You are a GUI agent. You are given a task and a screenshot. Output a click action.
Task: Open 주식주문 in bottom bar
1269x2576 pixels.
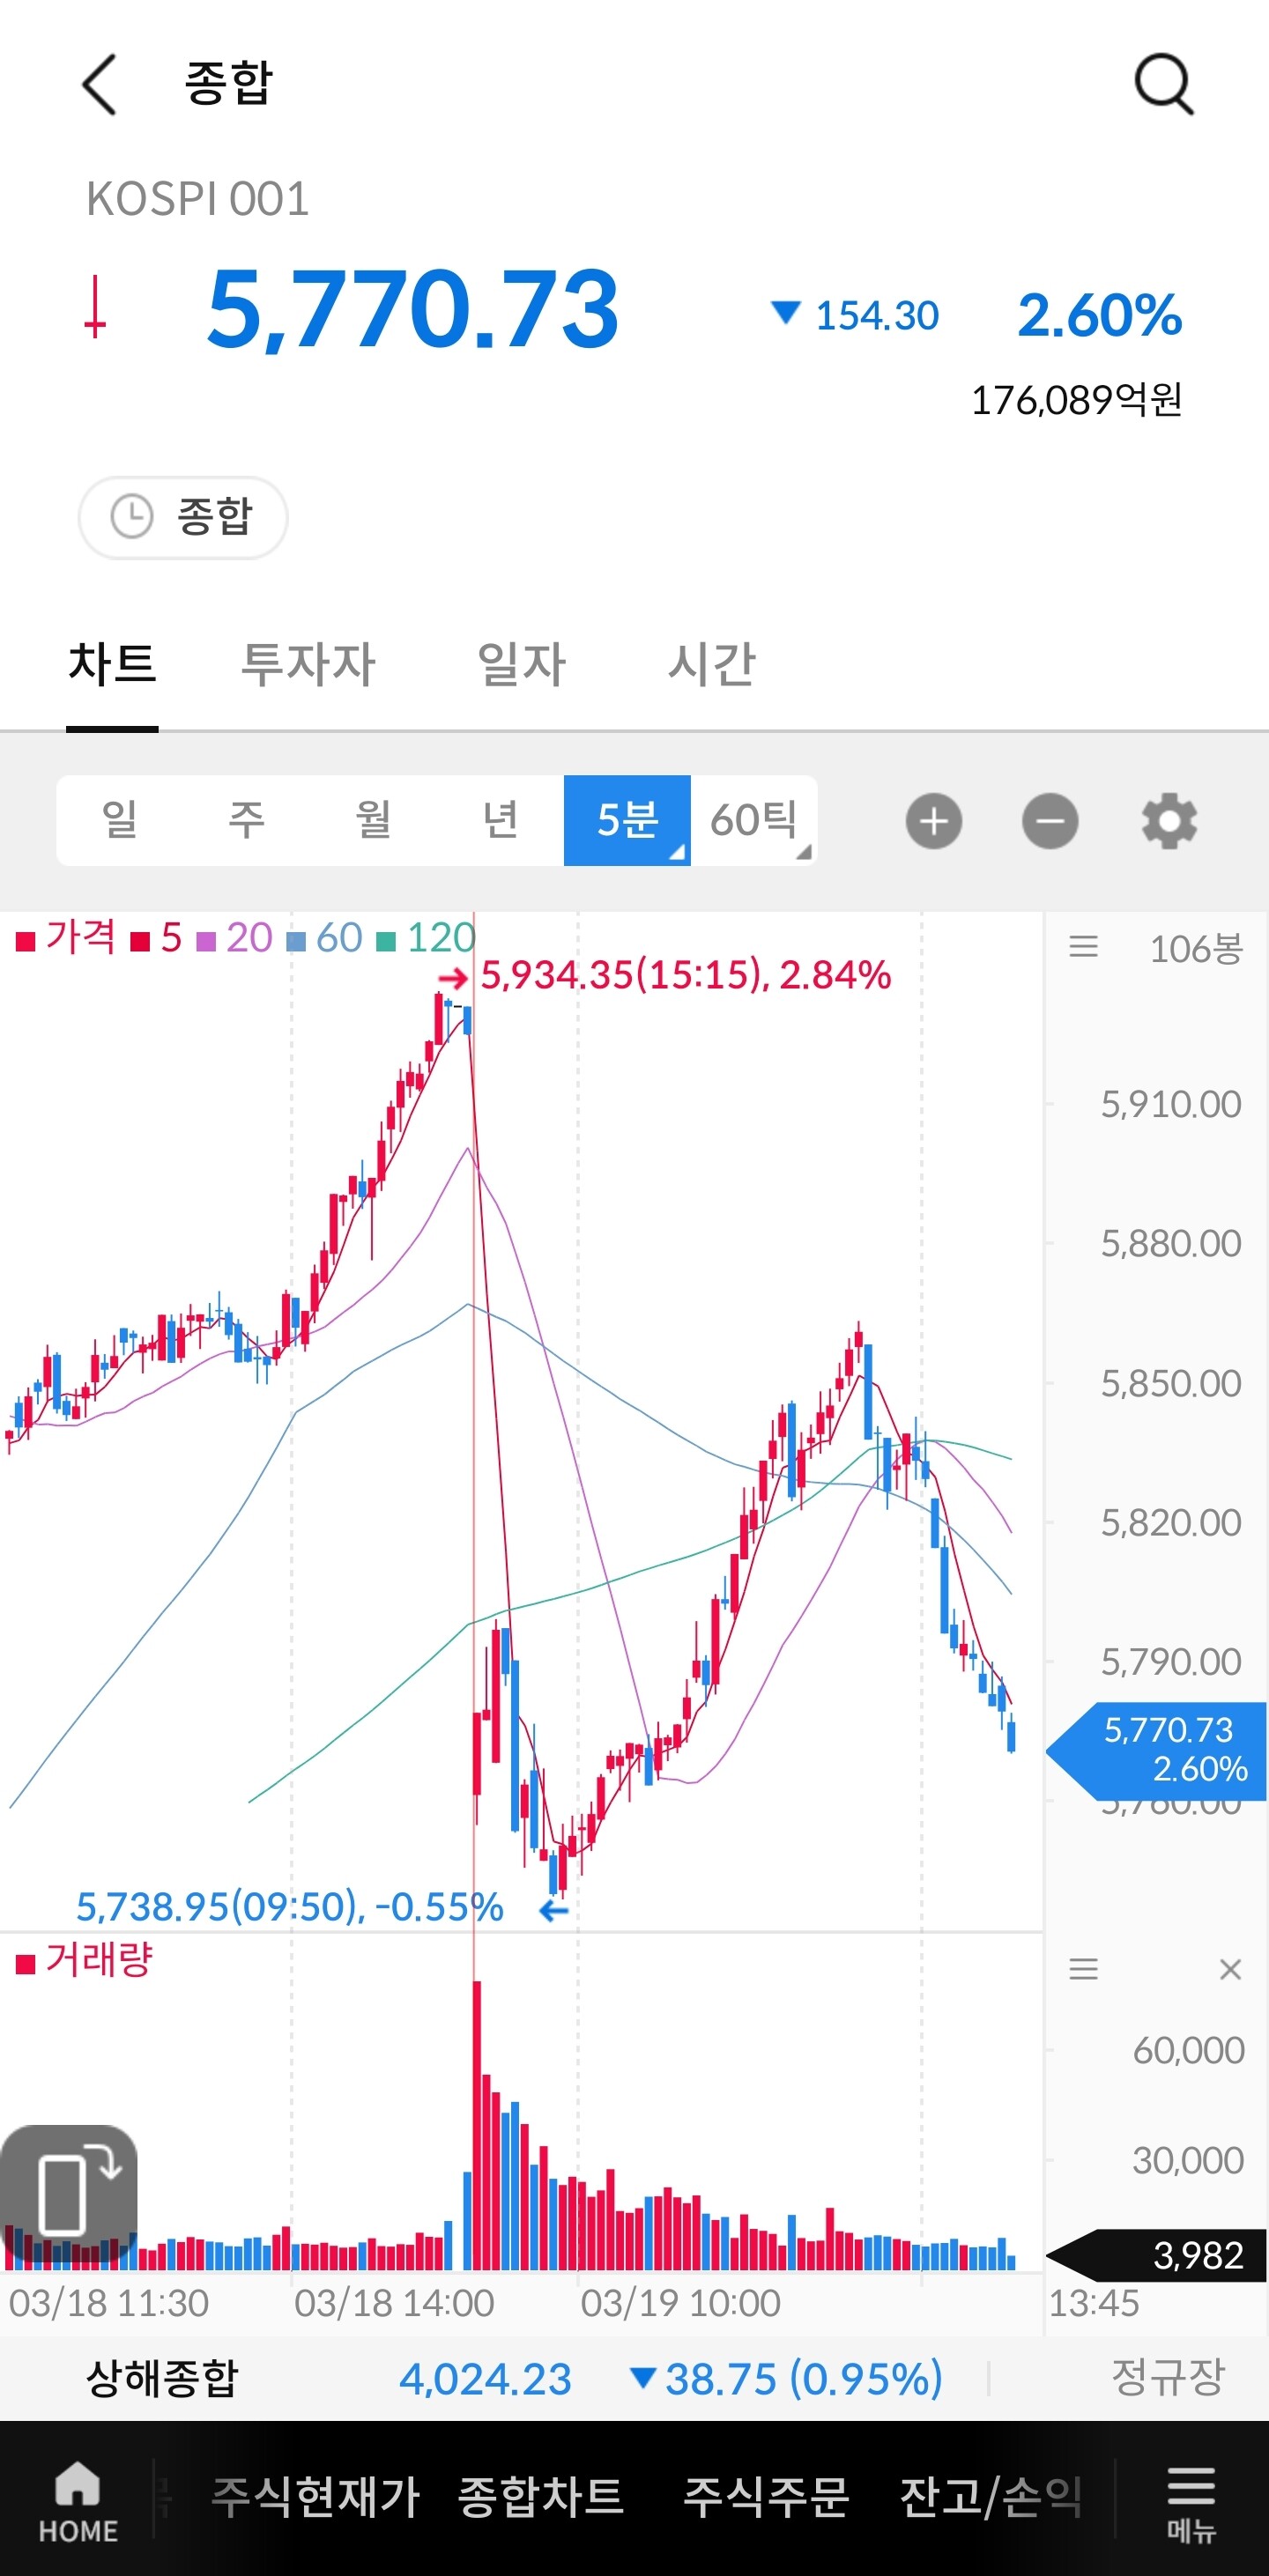pos(766,2497)
